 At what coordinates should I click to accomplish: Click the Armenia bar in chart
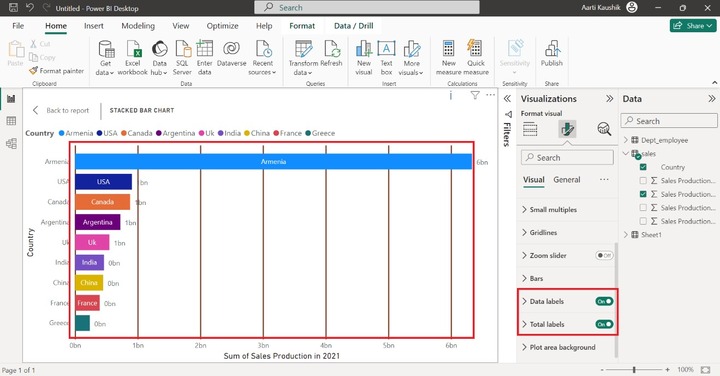tap(273, 162)
